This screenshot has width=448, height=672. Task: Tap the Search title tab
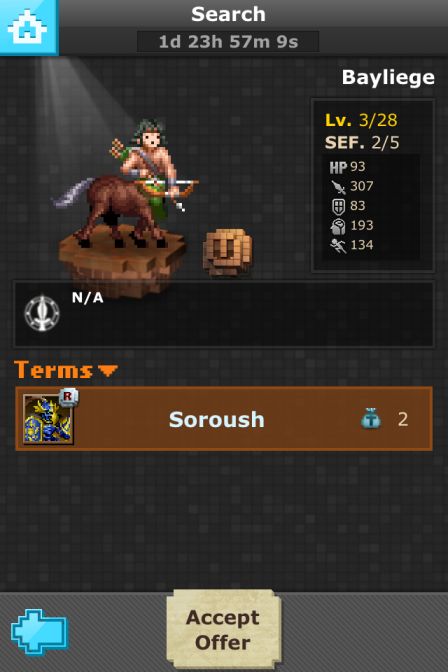(228, 14)
